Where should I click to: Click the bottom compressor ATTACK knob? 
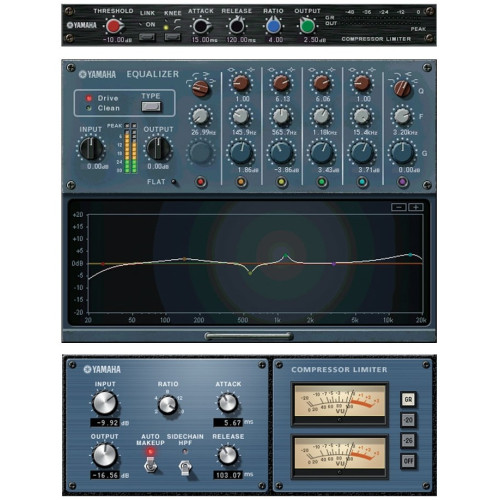(x=228, y=403)
